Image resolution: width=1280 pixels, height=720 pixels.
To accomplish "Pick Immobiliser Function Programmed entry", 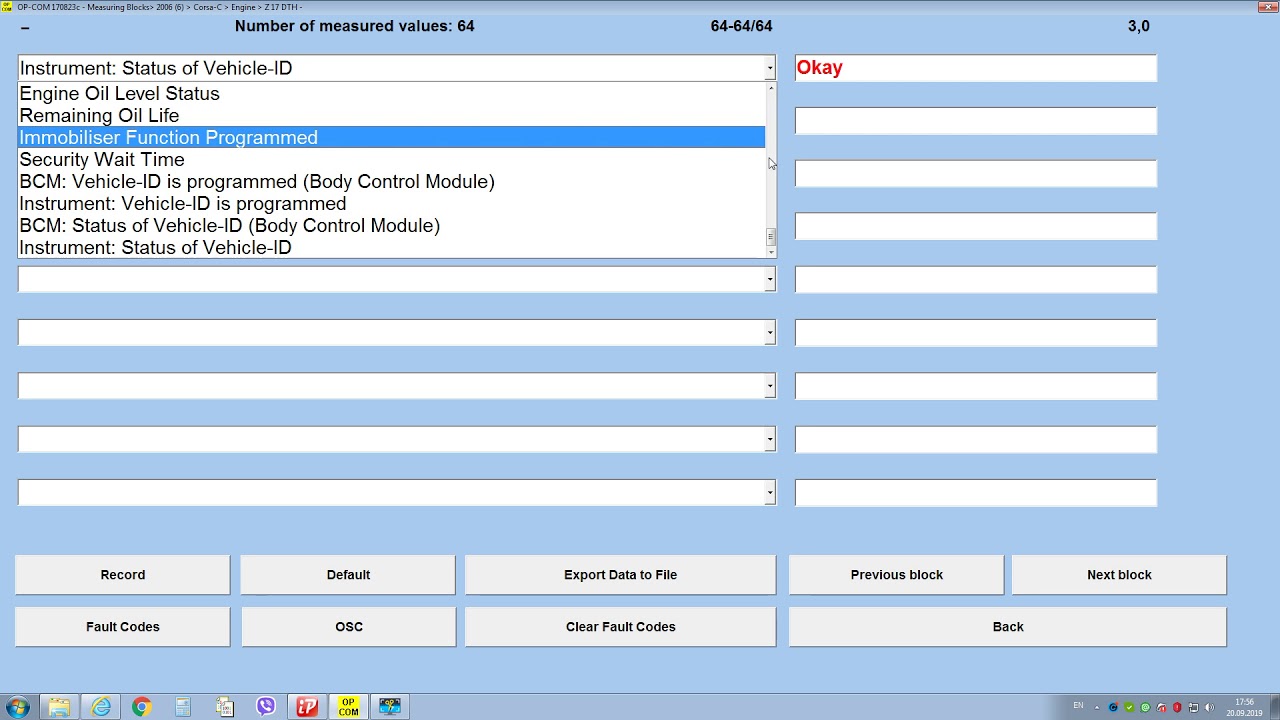I will coord(392,138).
